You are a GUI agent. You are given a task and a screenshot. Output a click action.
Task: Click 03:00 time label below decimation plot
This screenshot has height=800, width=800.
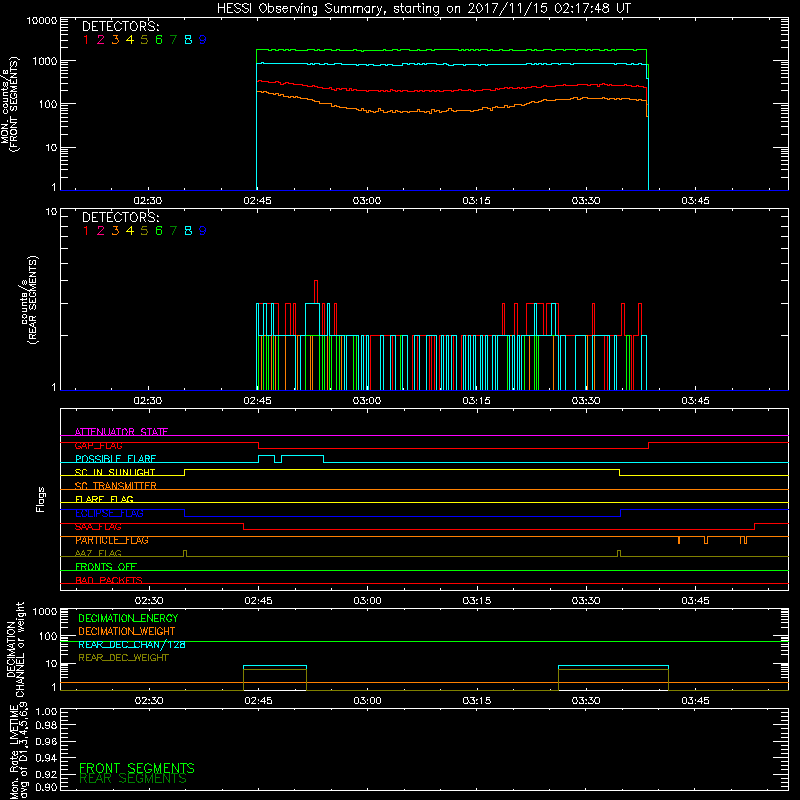[367, 701]
